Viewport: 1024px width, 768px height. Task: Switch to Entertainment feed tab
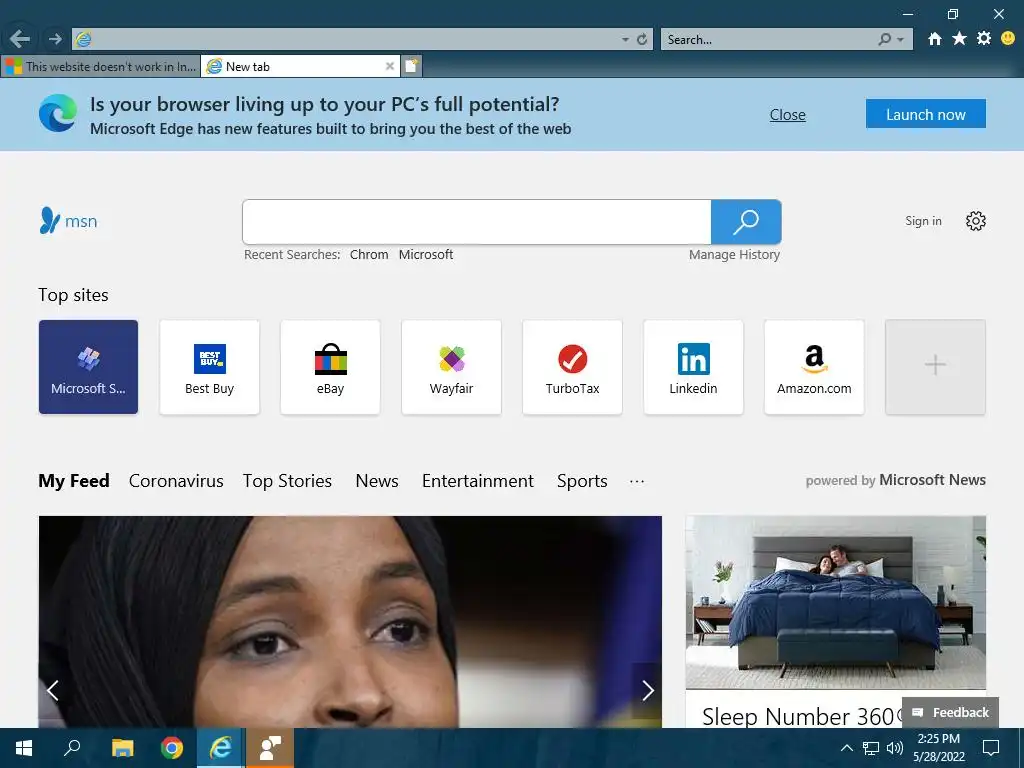point(477,481)
